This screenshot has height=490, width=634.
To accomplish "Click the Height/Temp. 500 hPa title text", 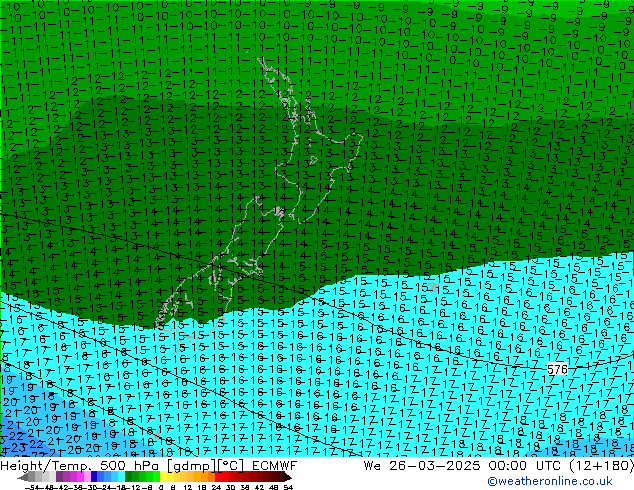I will (80, 465).
